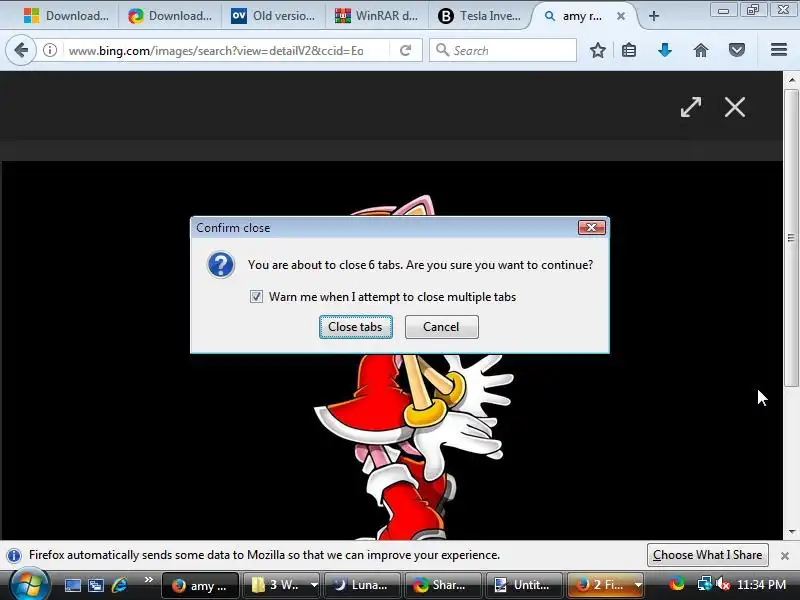Open Luna... taskbar button
Image resolution: width=800 pixels, height=600 pixels.
pyautogui.click(x=362, y=585)
